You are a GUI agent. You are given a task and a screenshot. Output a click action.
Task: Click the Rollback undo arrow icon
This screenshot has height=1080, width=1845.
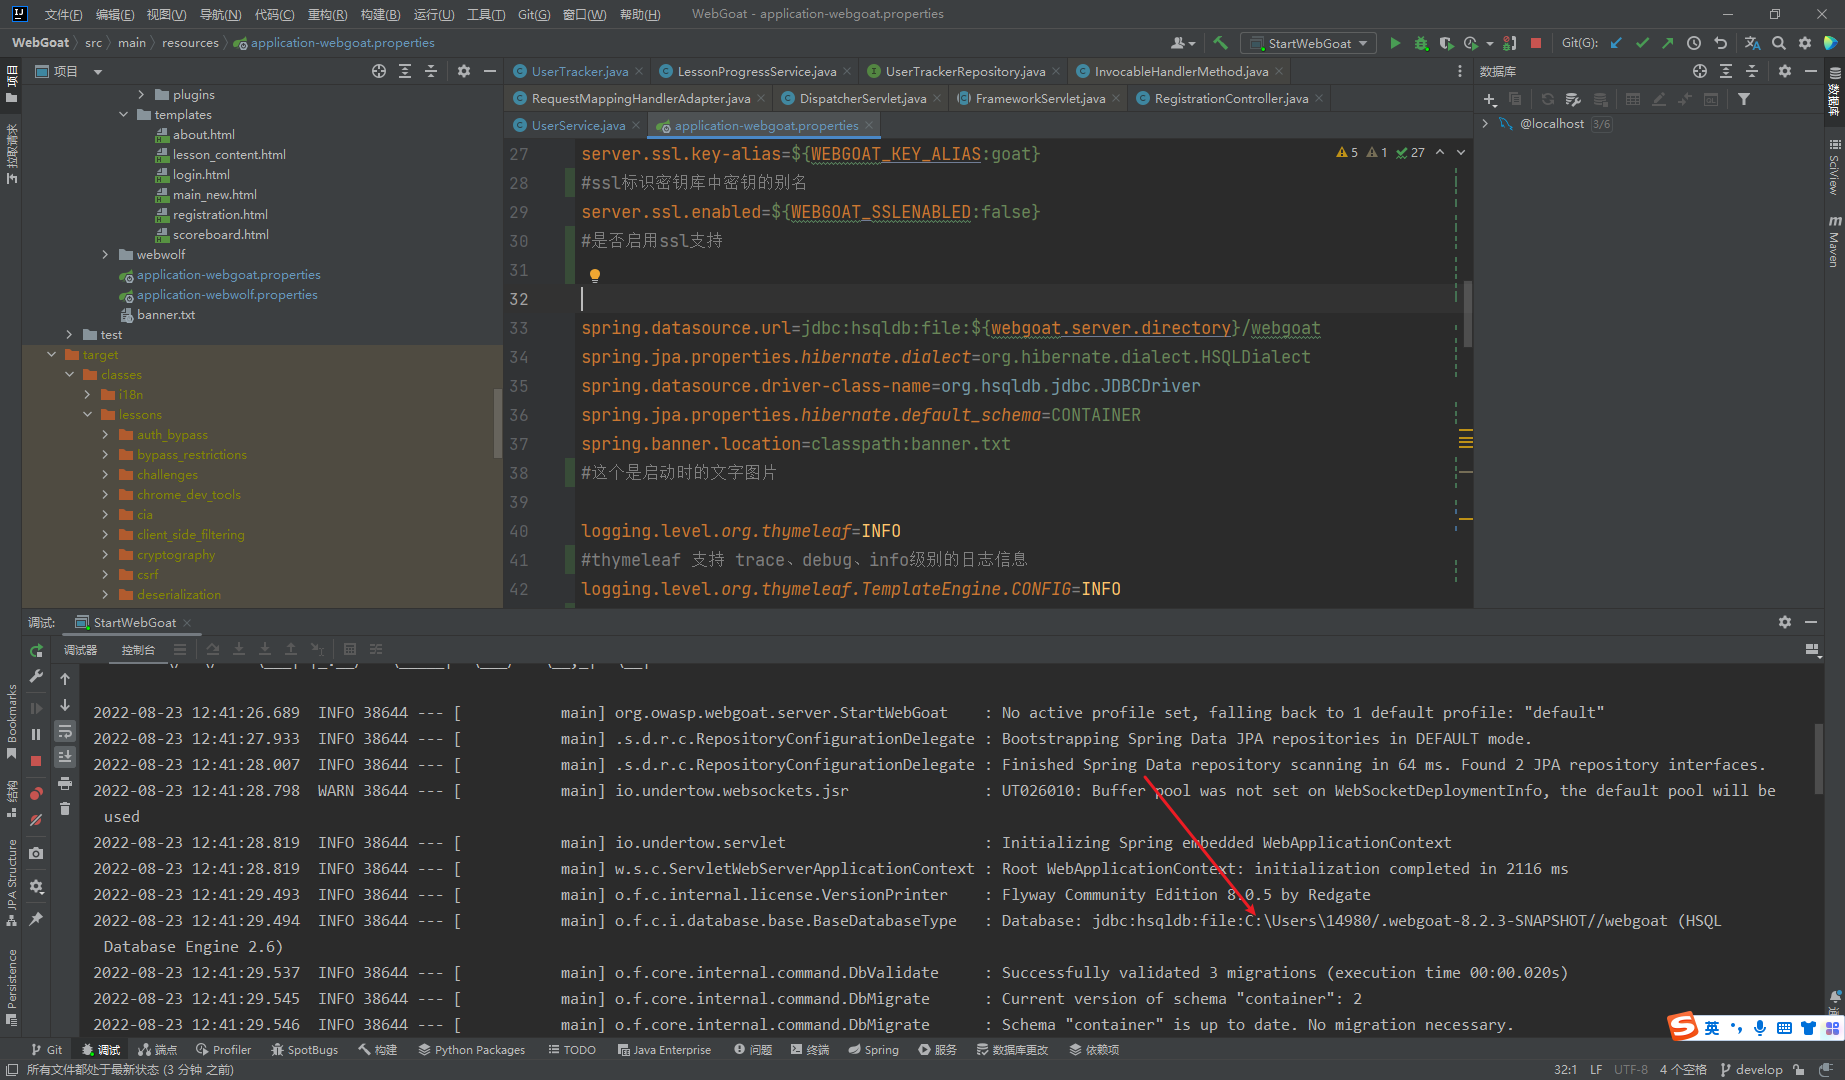[1720, 43]
